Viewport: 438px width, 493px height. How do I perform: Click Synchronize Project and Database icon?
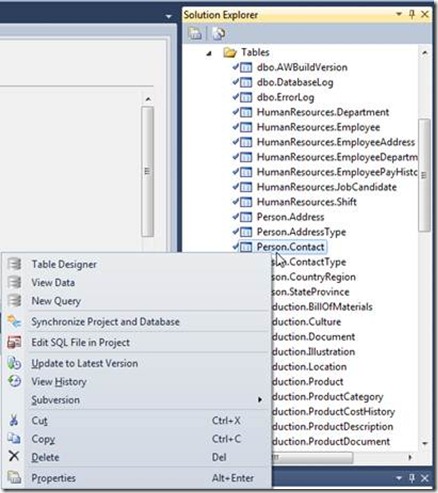pyautogui.click(x=14, y=321)
